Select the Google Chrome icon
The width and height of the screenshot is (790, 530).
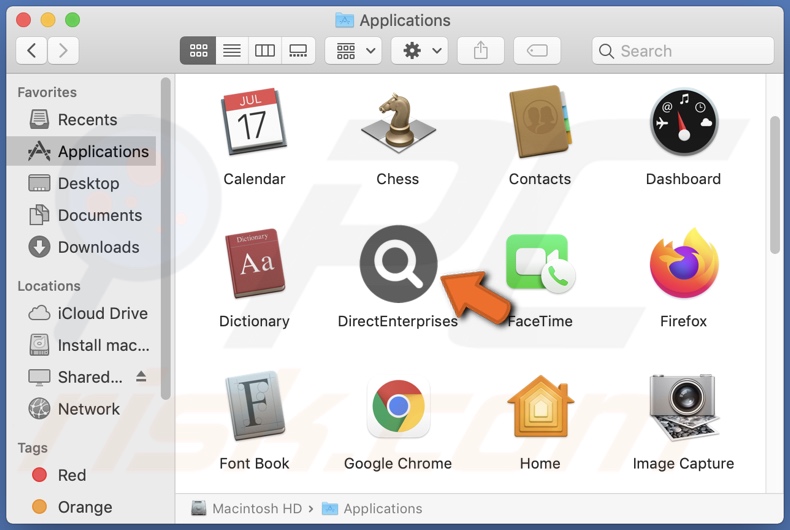click(397, 408)
